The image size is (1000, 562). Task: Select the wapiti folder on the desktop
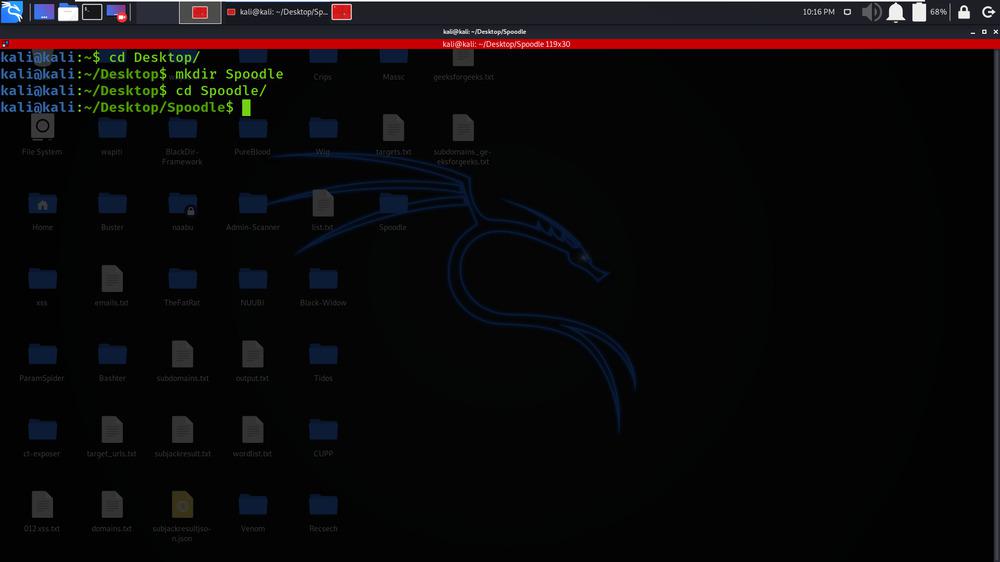(112, 136)
